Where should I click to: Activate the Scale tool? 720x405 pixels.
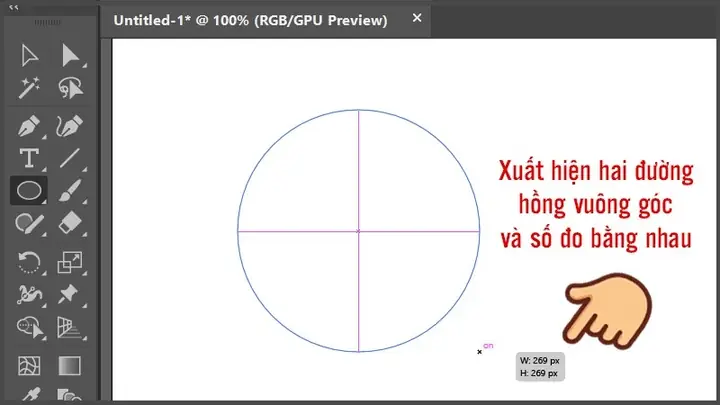coord(70,262)
